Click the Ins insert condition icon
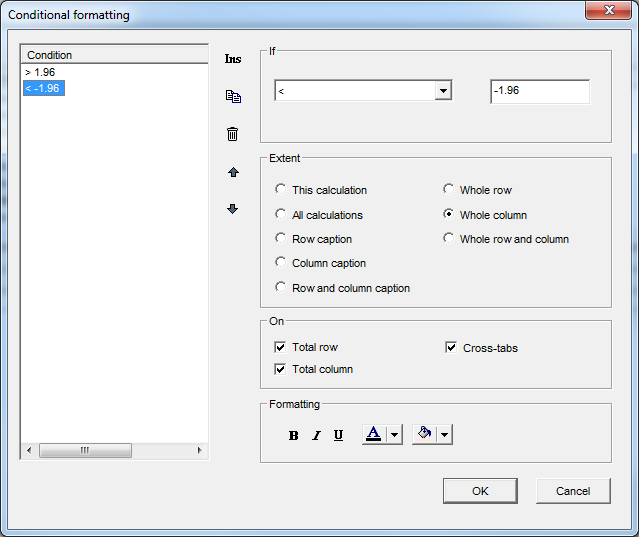The height and width of the screenshot is (537, 639). tap(233, 59)
